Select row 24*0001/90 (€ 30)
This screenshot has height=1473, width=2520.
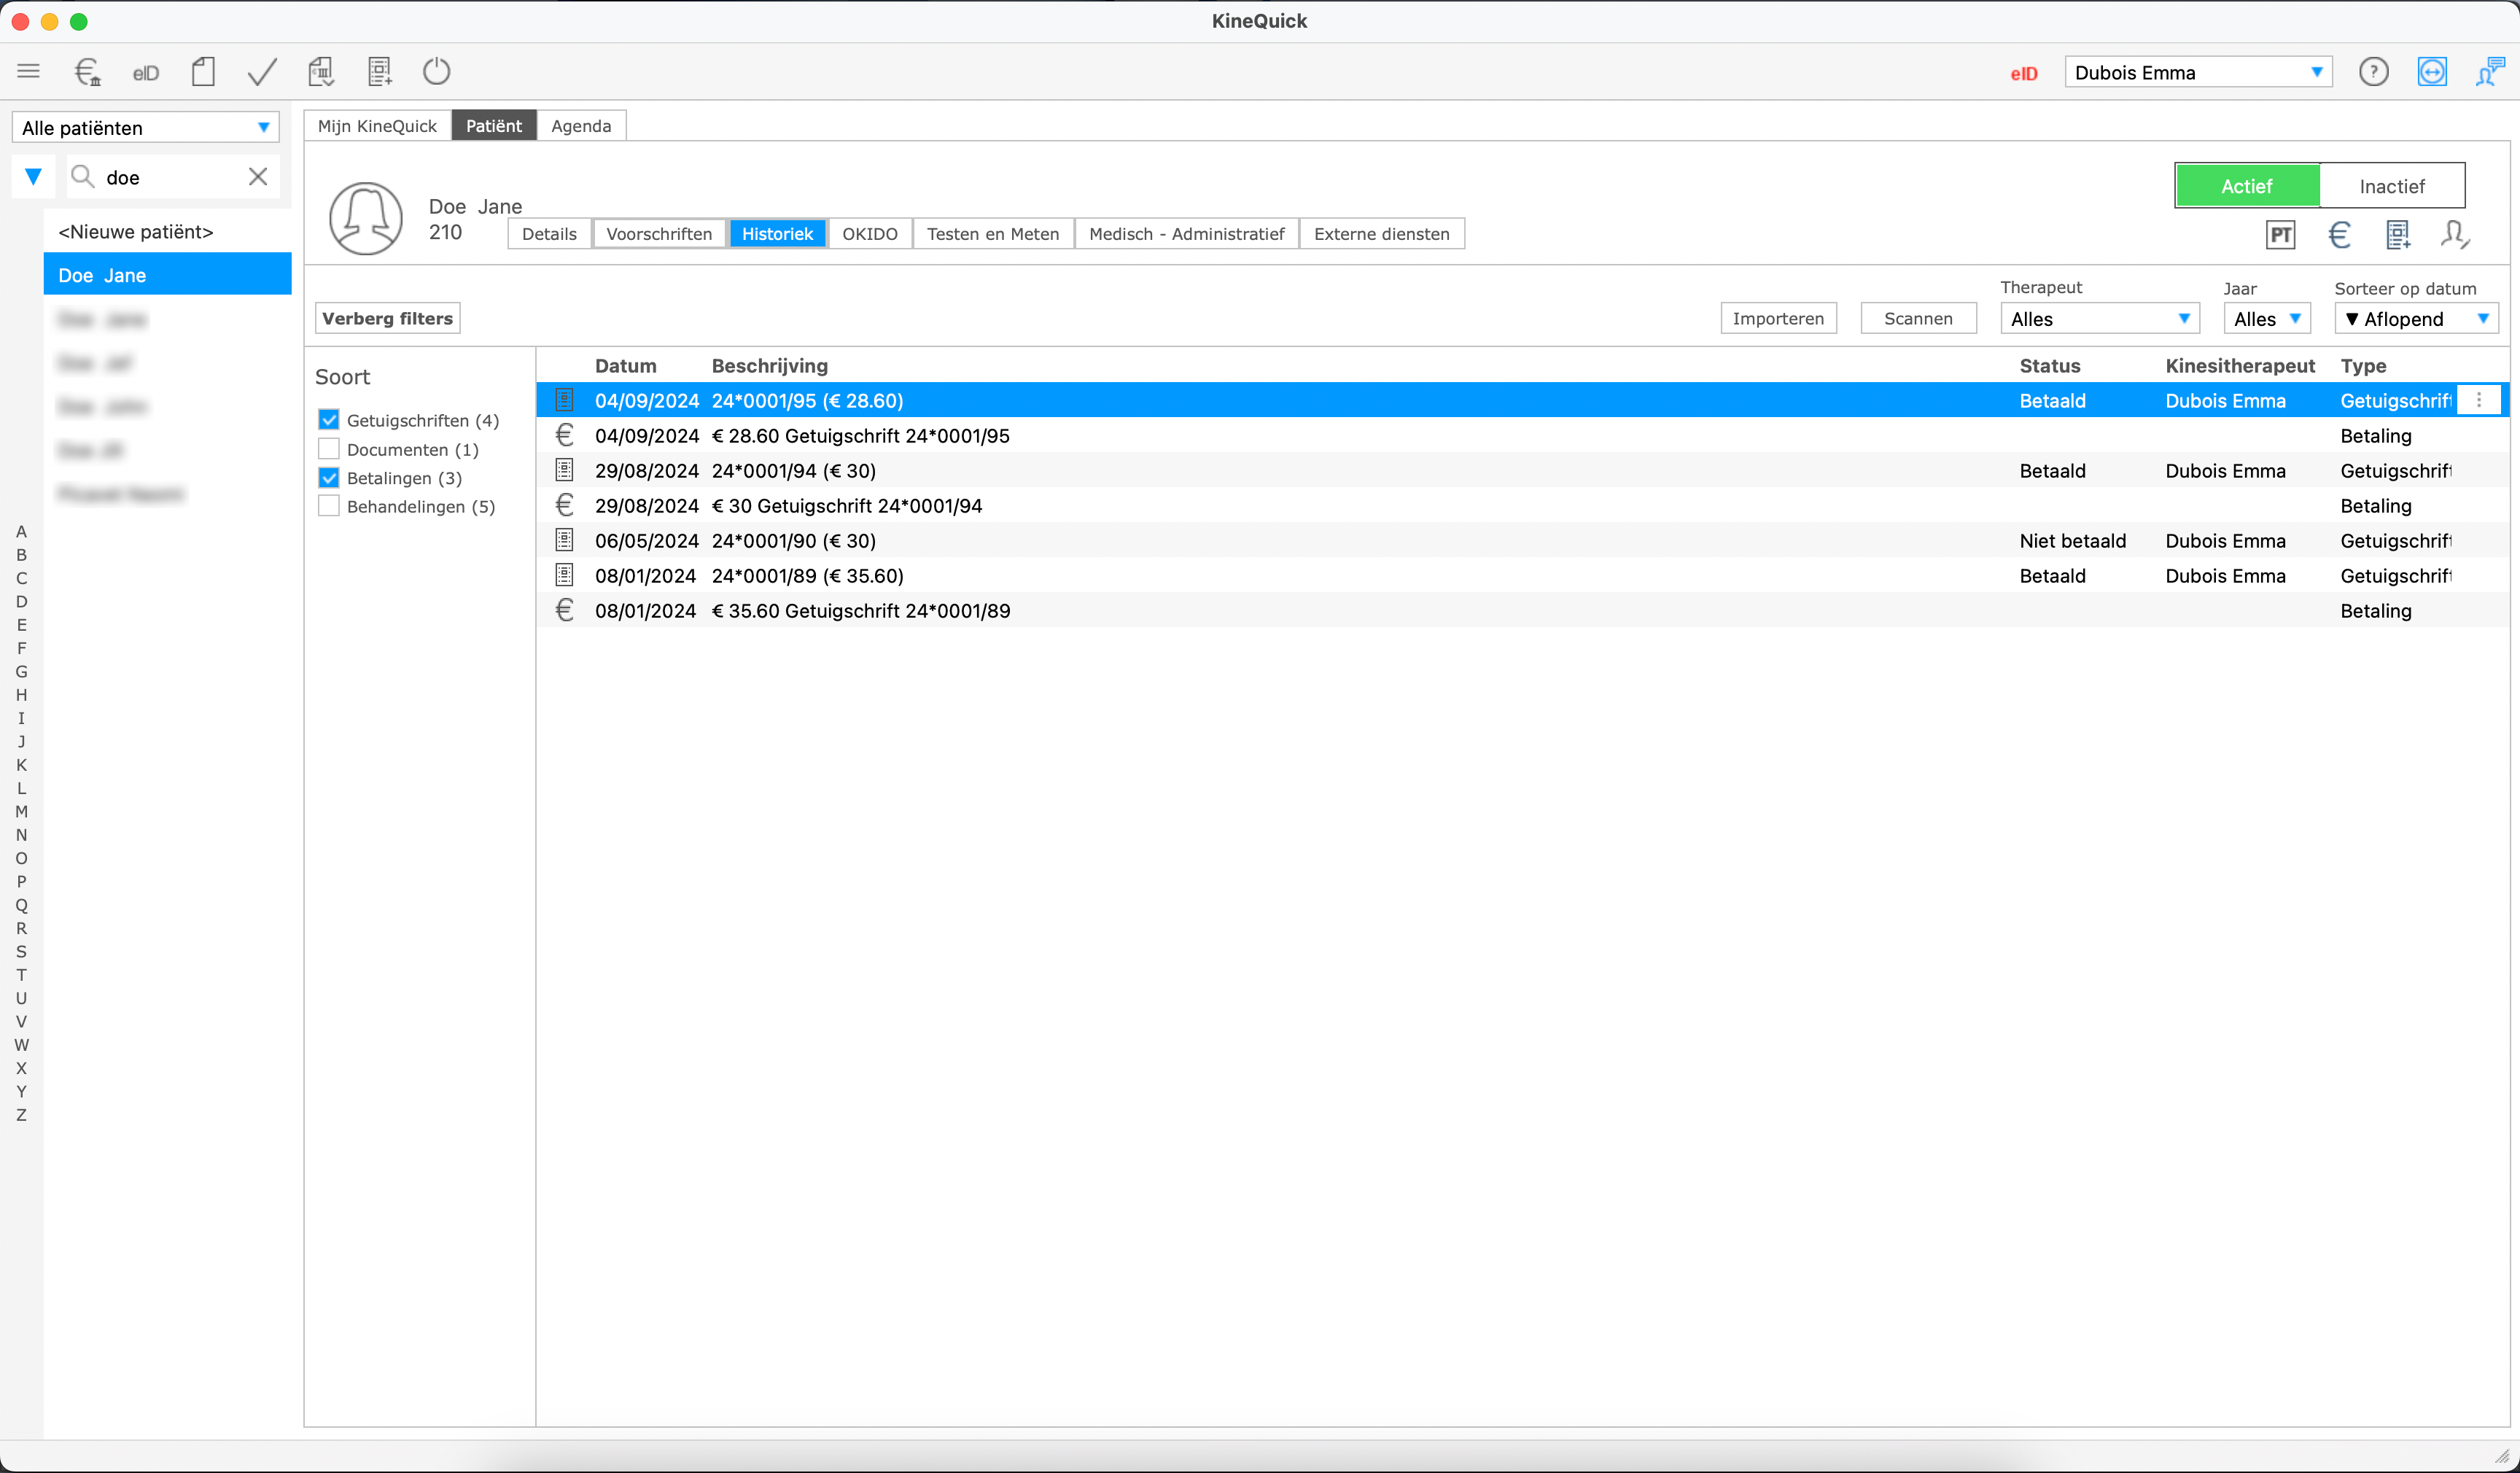coord(1522,540)
